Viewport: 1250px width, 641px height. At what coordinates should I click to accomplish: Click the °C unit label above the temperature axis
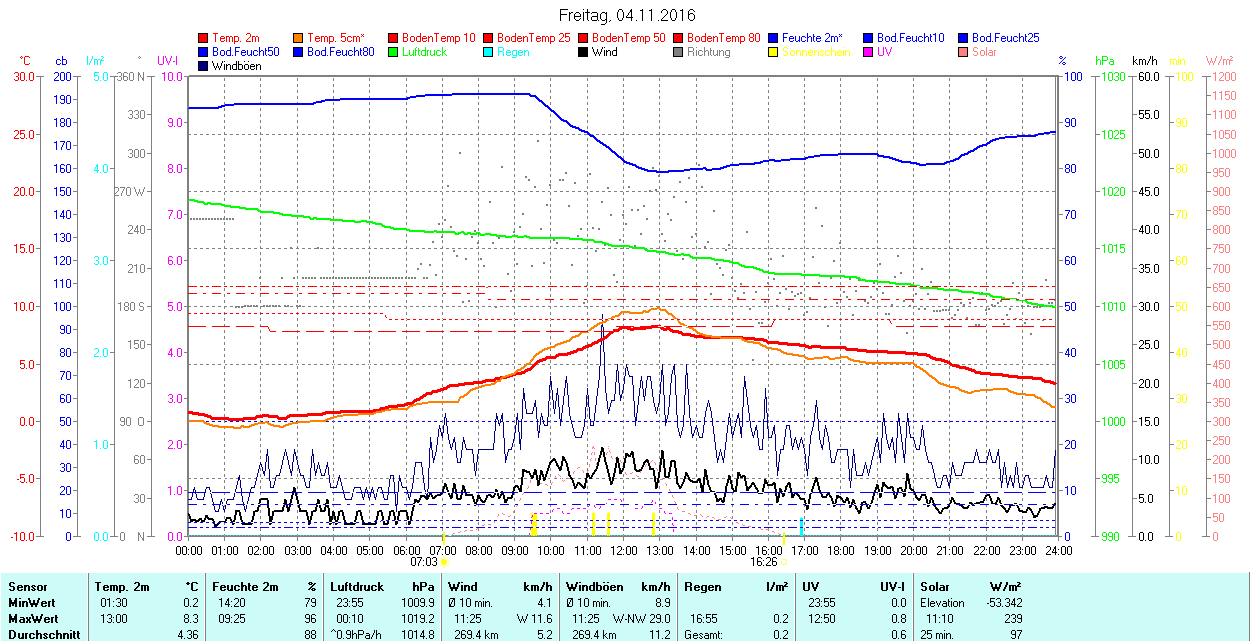click(24, 61)
